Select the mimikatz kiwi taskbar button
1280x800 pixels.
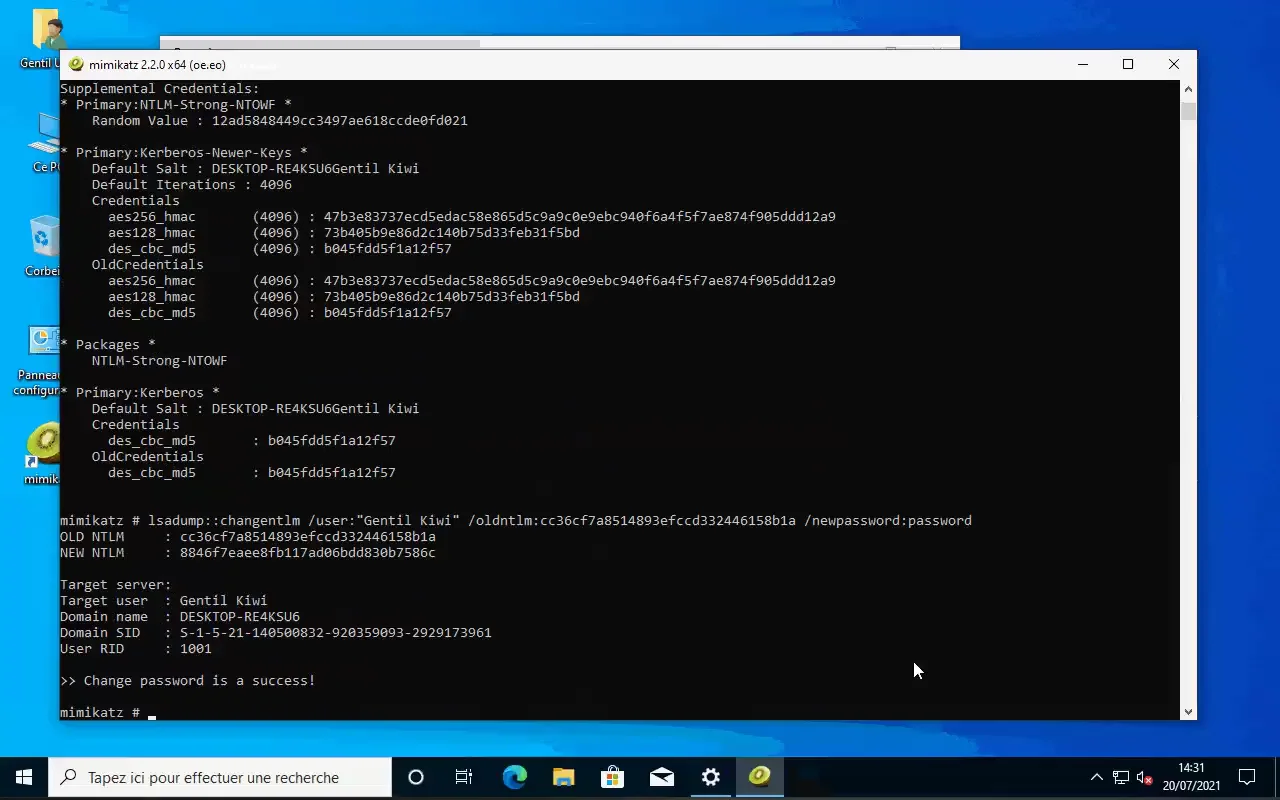759,777
